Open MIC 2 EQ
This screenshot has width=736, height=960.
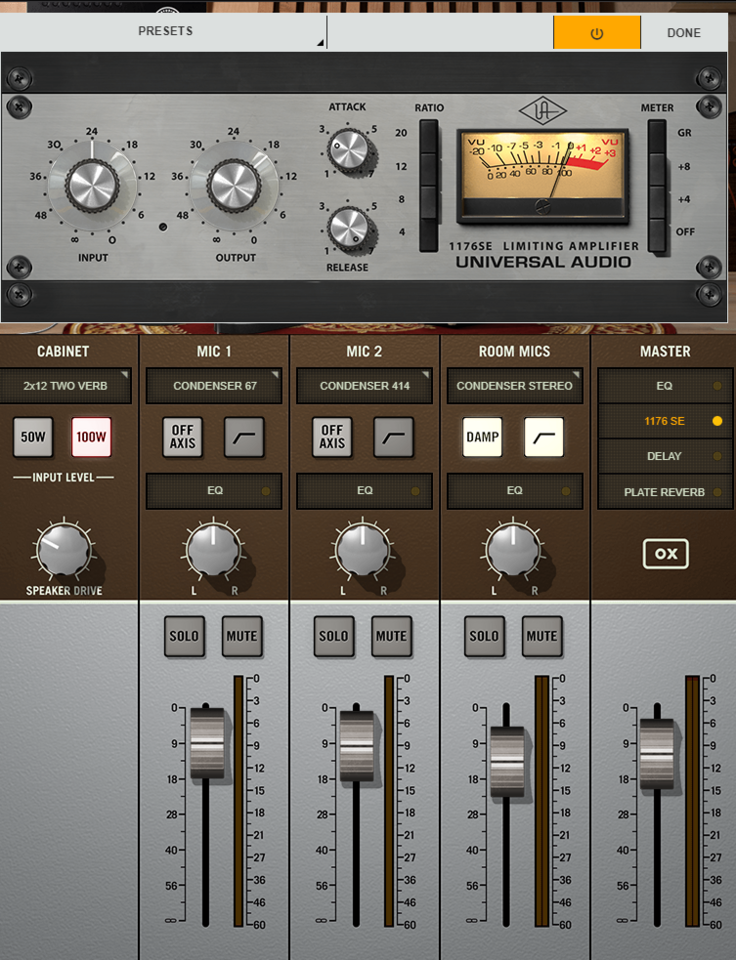click(364, 490)
